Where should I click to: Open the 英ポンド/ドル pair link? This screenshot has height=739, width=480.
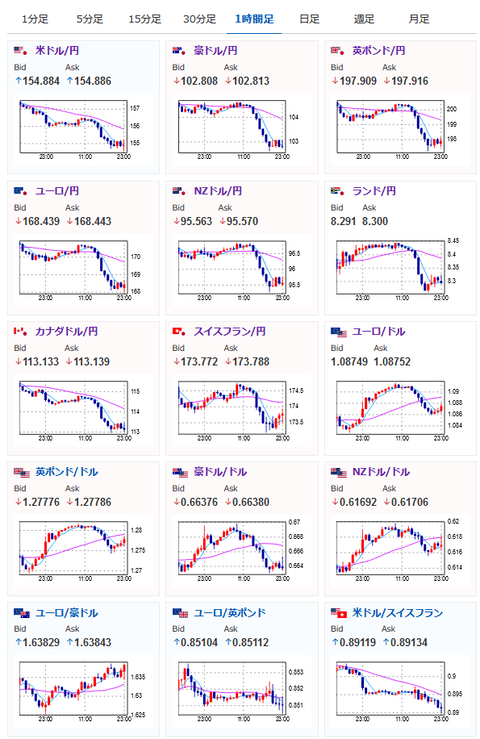(x=66, y=472)
